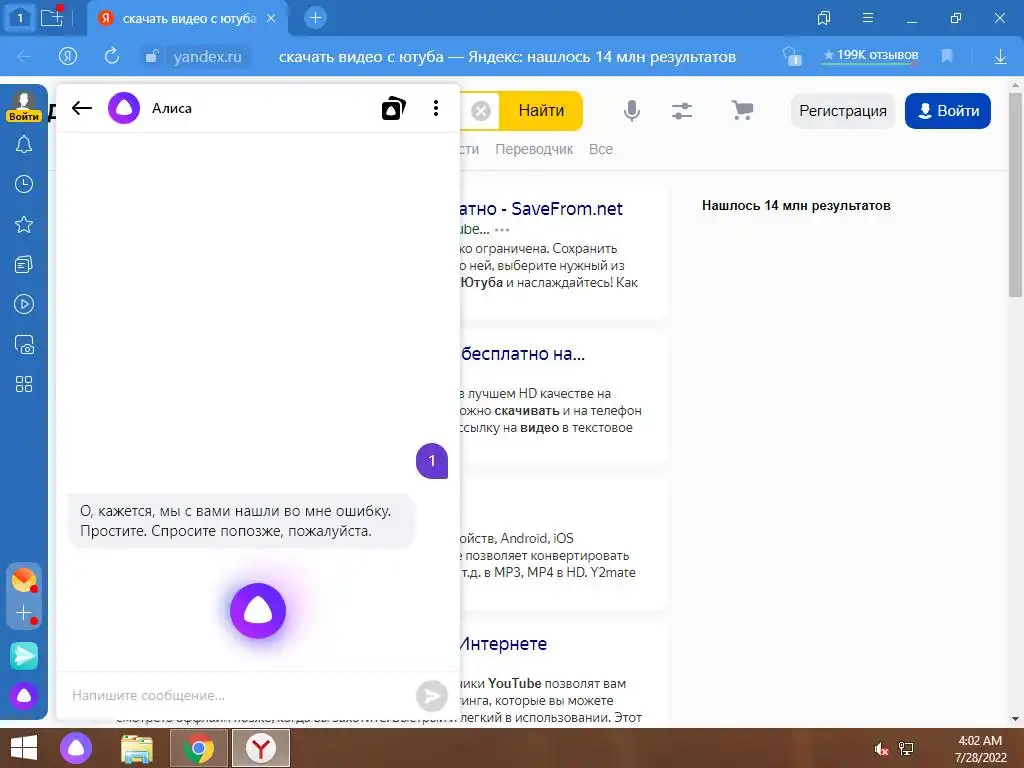Open Все services tab

[601, 149]
